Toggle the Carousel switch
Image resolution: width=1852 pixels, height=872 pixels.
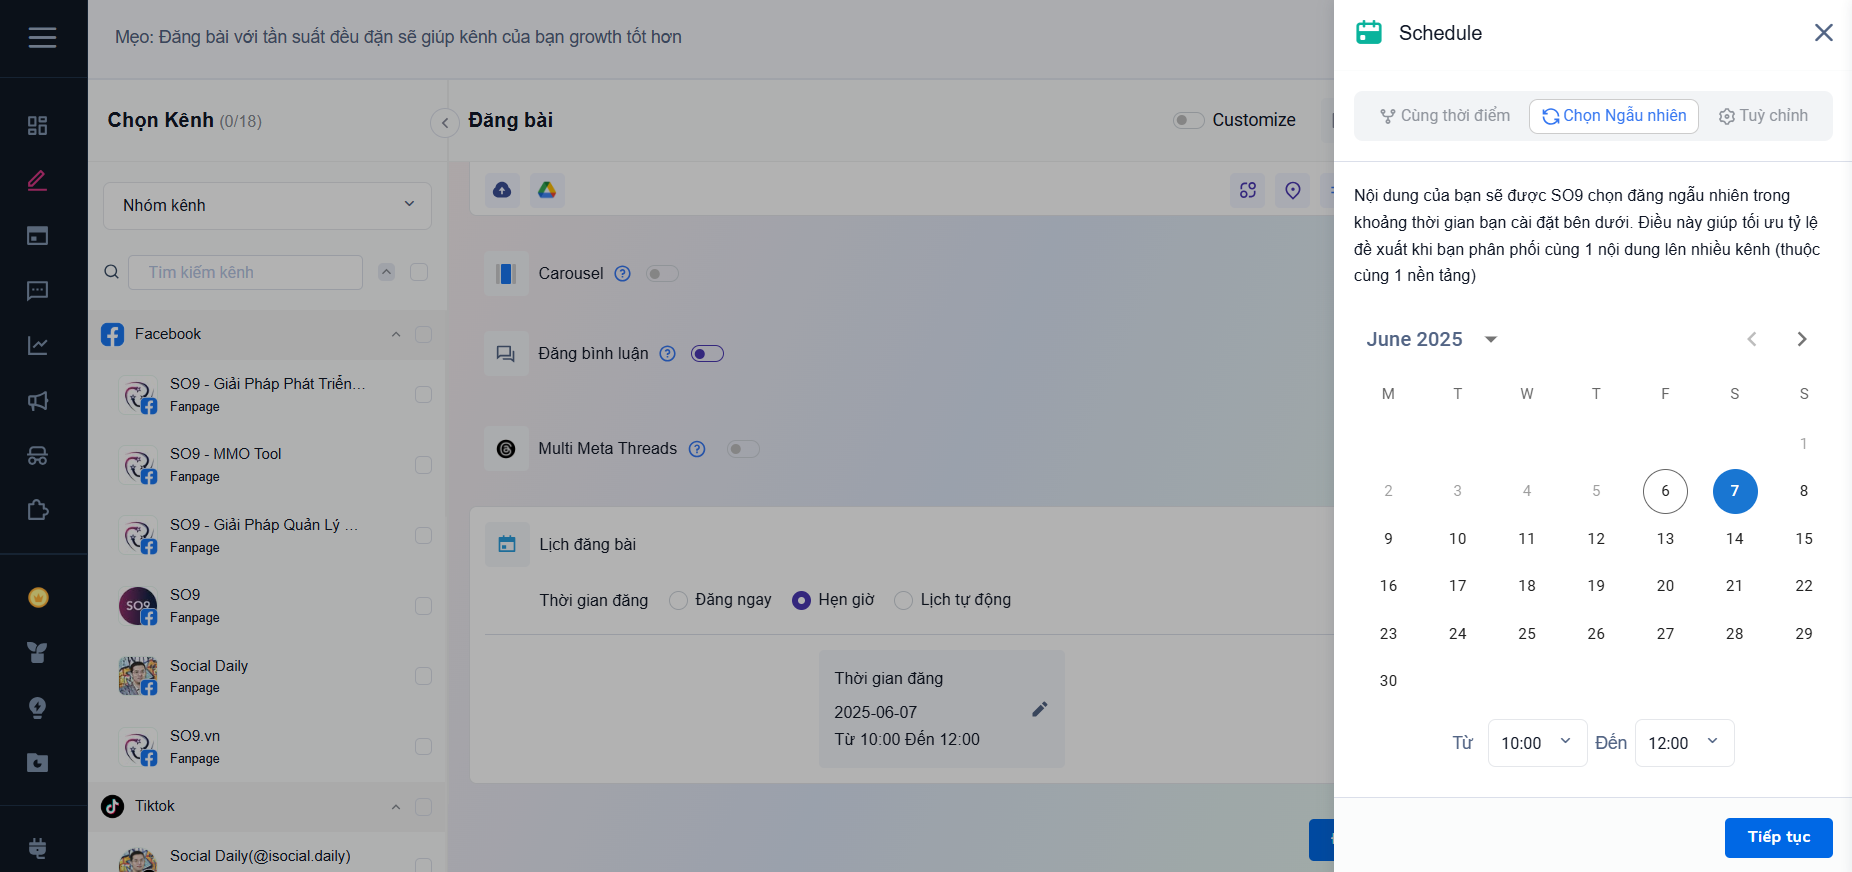coord(662,274)
